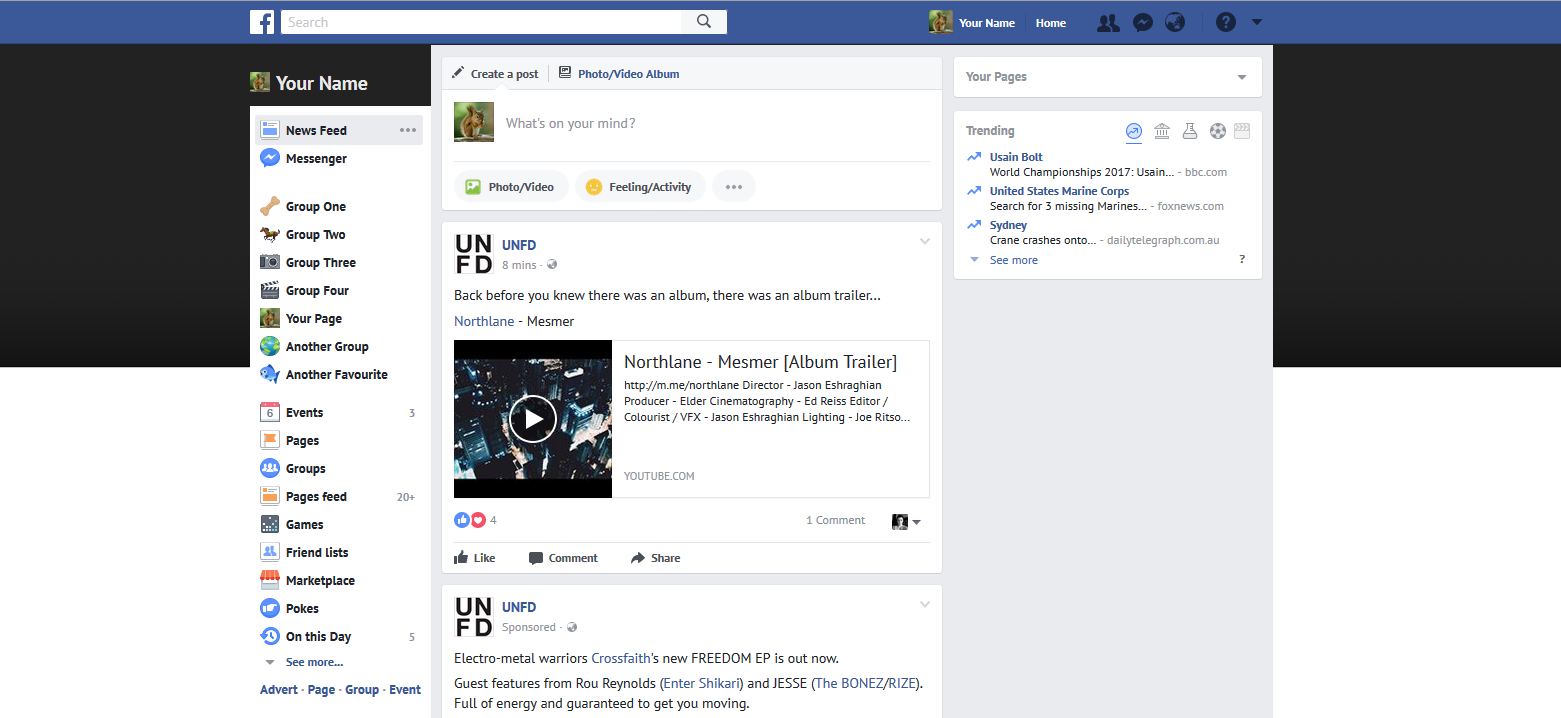Select Top Trends icon in Trending
This screenshot has height=718, width=1561.
pyautogui.click(x=1133, y=131)
